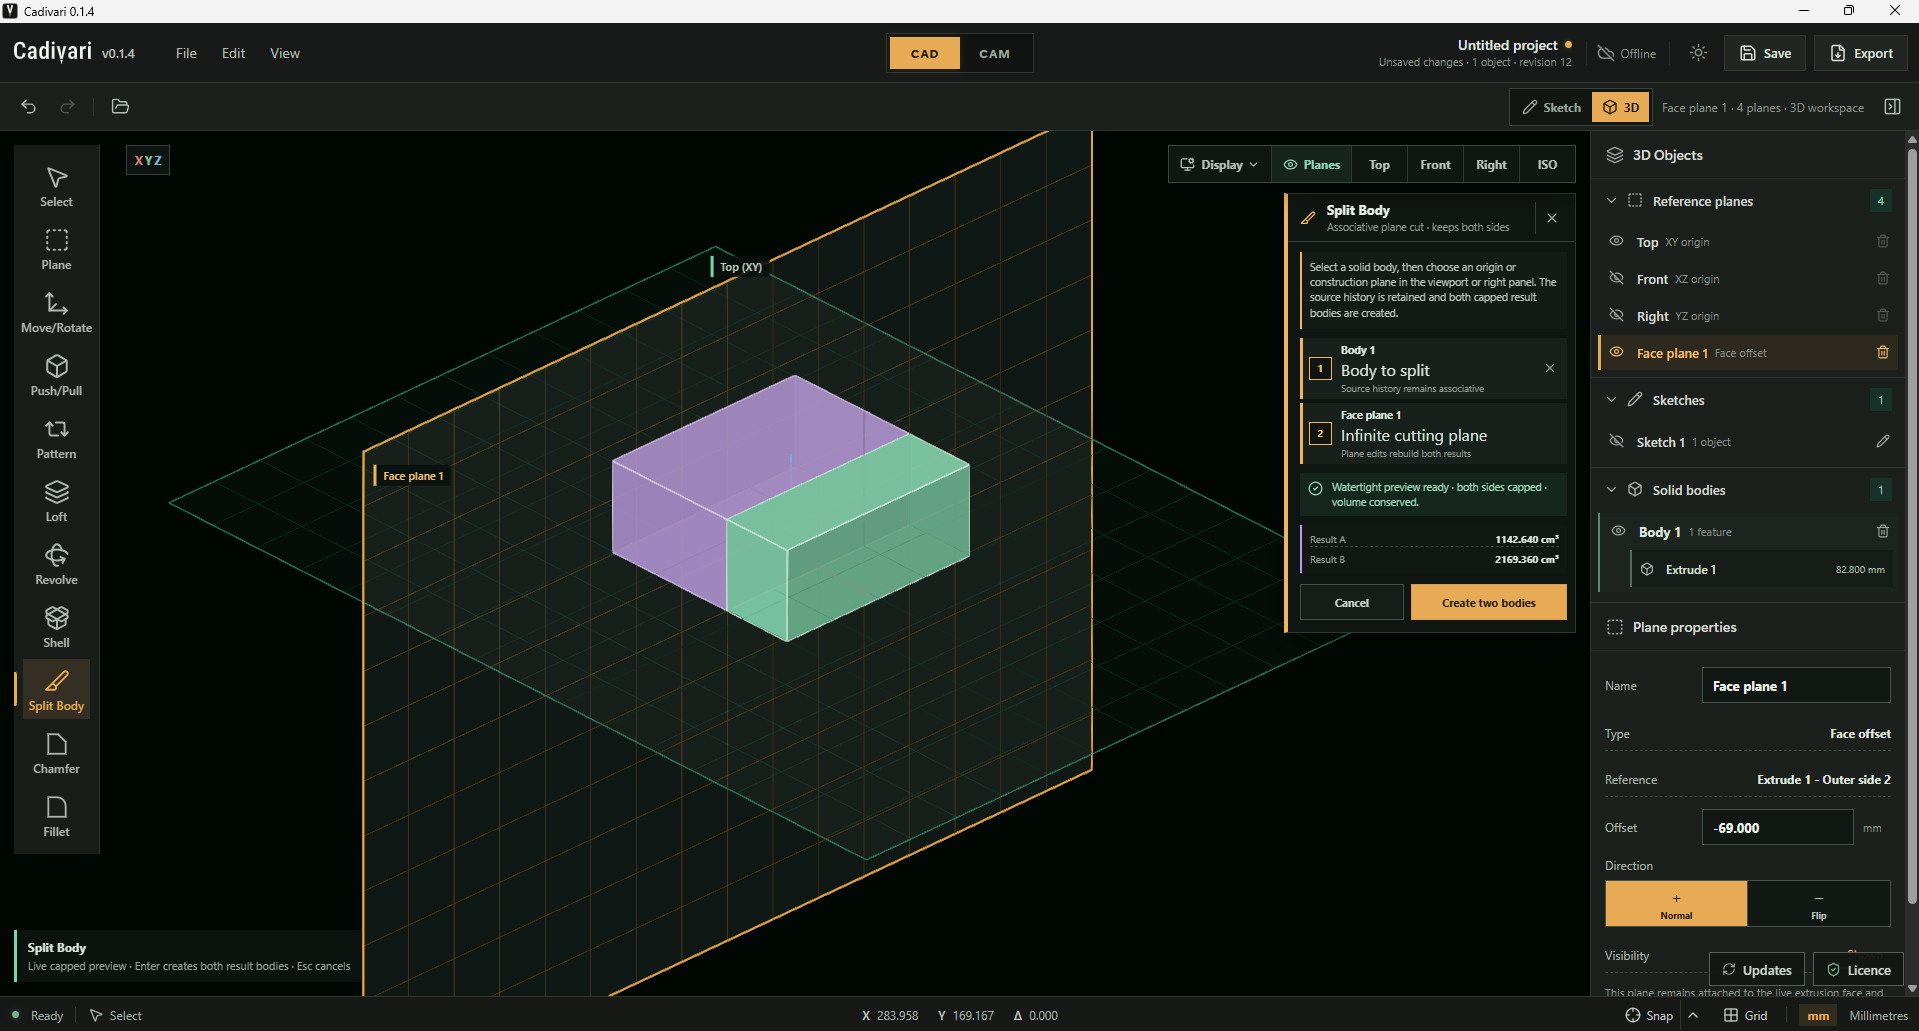Hide the Top reference plane
The height and width of the screenshot is (1031, 1919).
[x=1616, y=242]
